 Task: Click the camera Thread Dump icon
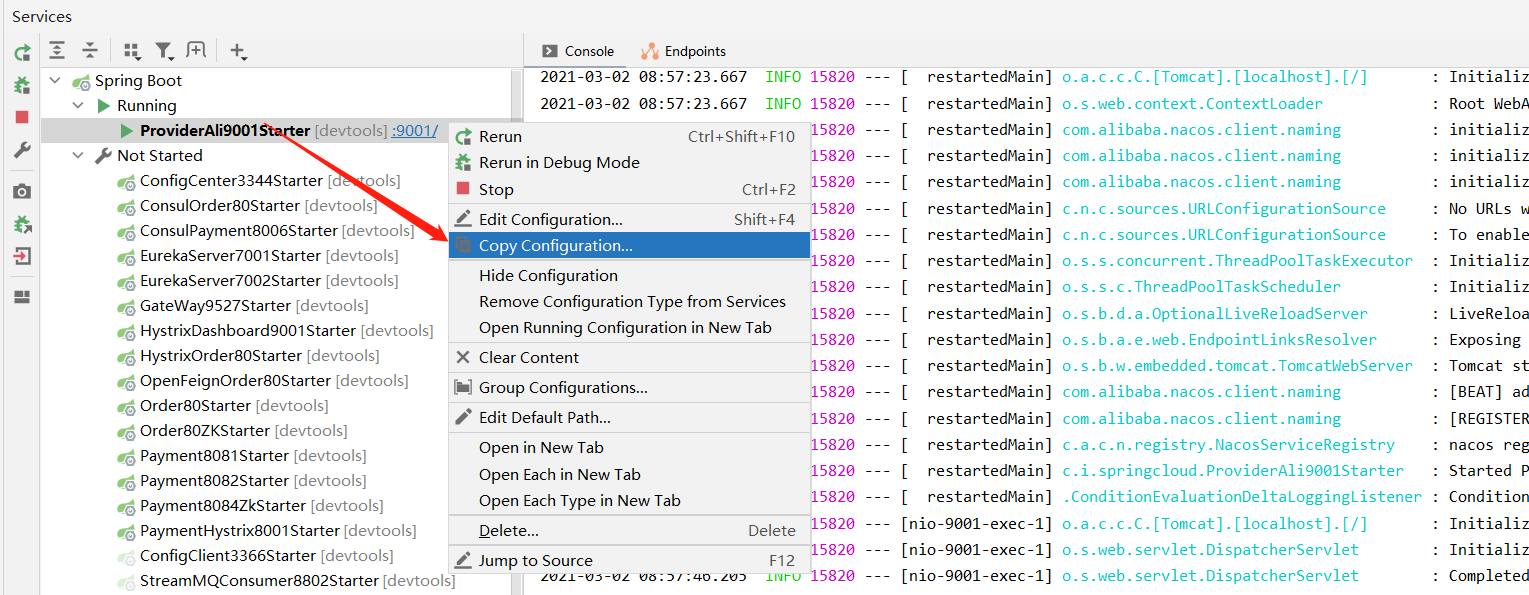(x=22, y=191)
